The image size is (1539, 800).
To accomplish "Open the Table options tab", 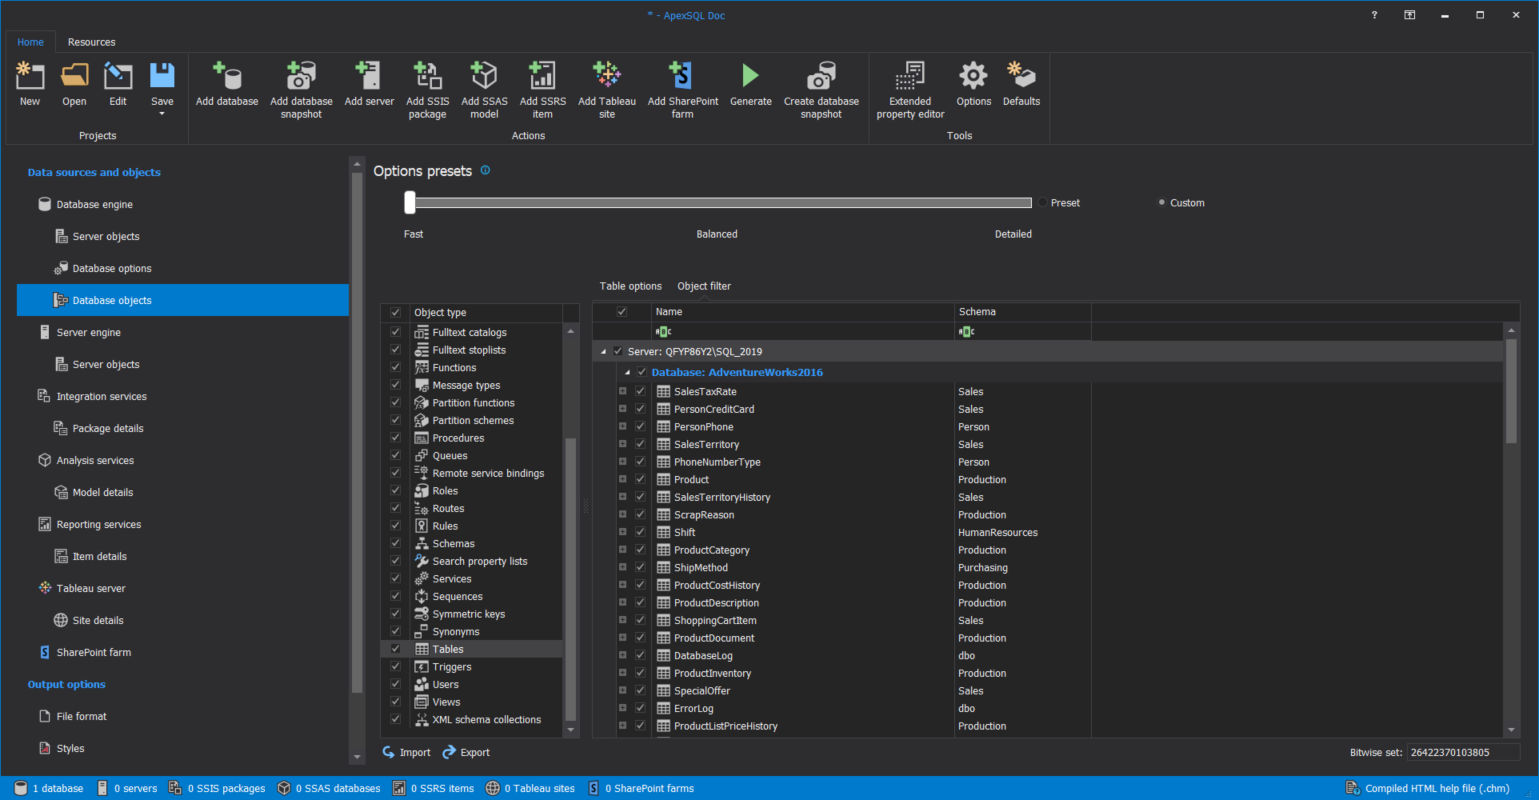I will 630,286.
